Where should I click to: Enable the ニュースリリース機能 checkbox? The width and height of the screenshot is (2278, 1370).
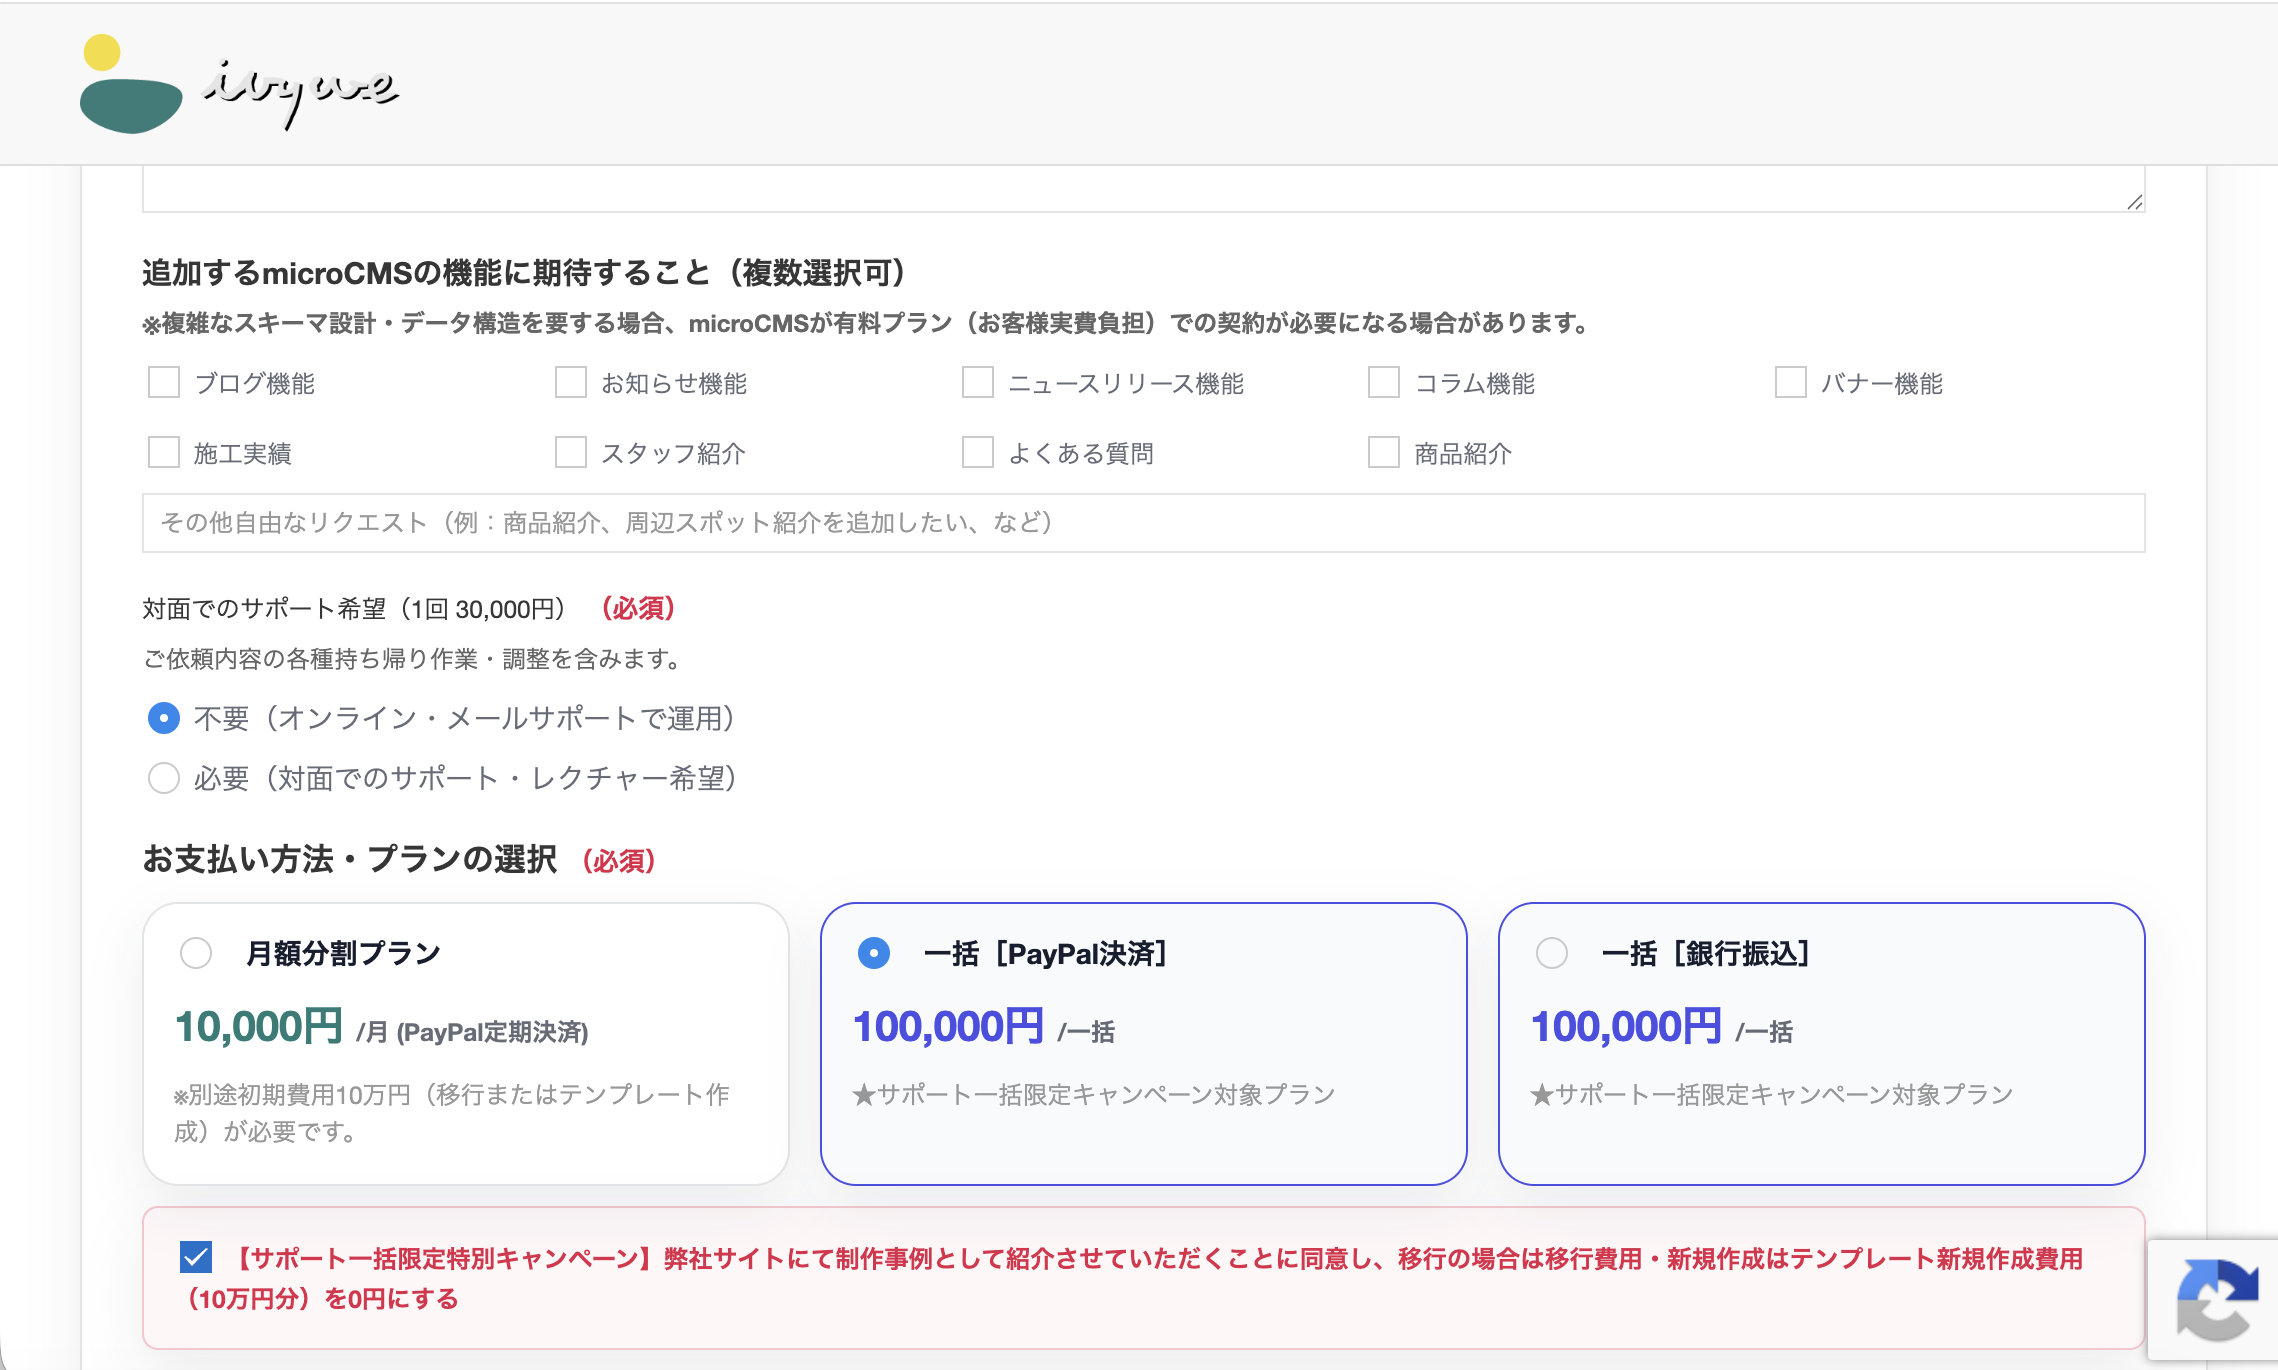point(978,383)
